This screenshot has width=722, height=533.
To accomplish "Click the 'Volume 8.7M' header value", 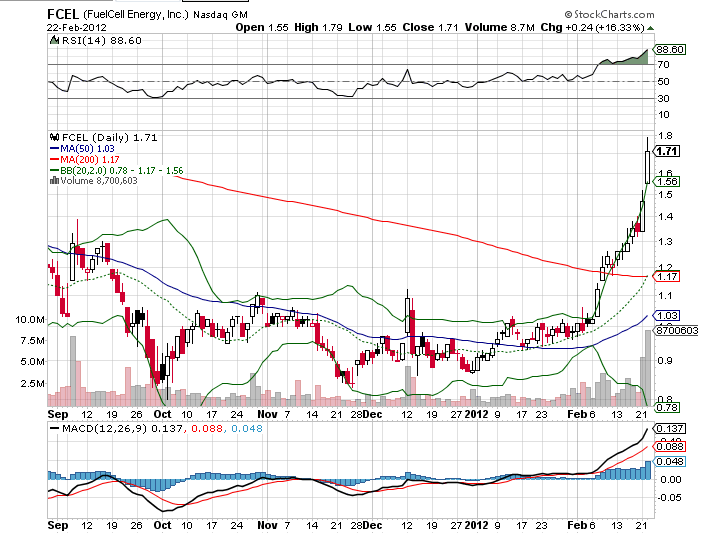I will pos(500,28).
